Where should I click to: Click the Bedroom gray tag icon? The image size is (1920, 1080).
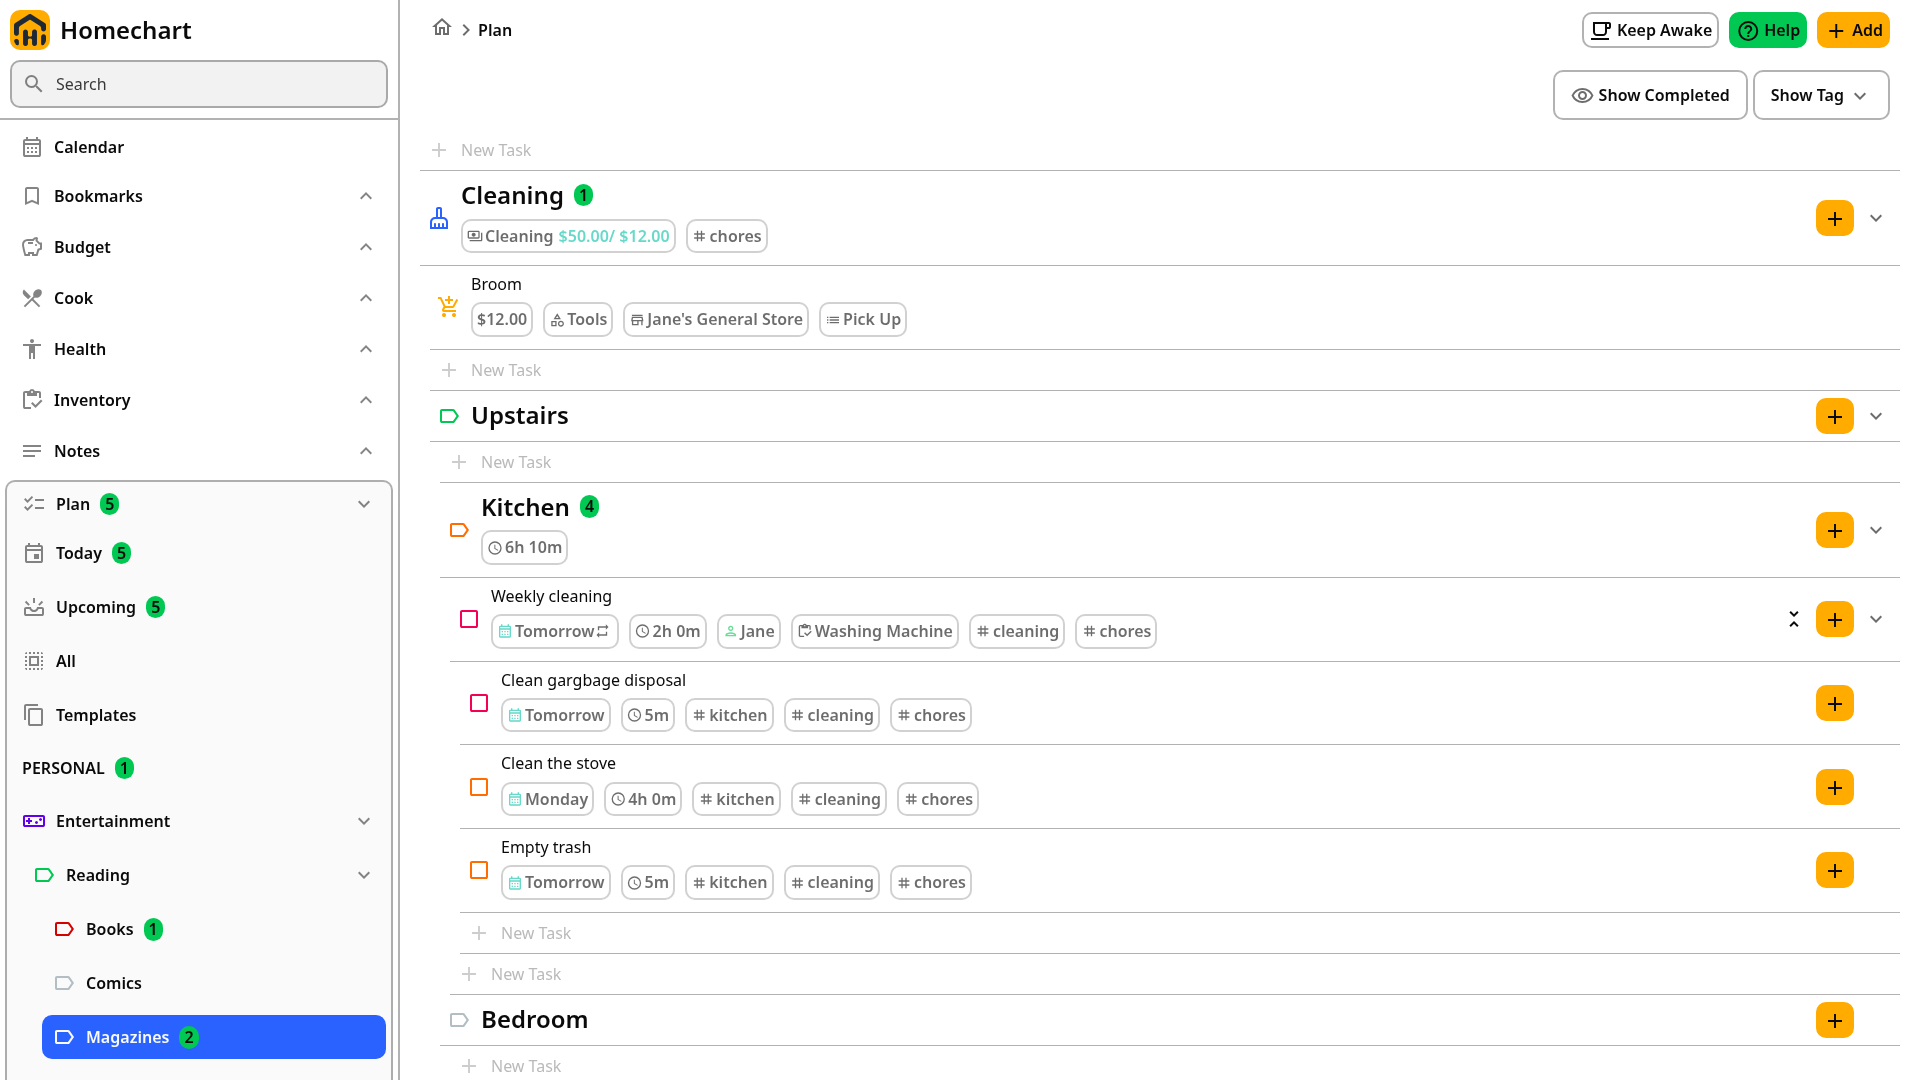pos(459,1020)
